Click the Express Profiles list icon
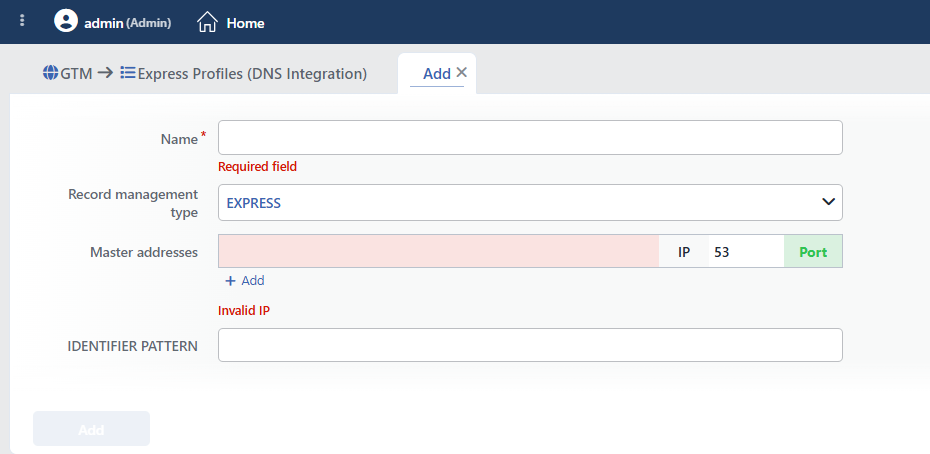 [128, 73]
